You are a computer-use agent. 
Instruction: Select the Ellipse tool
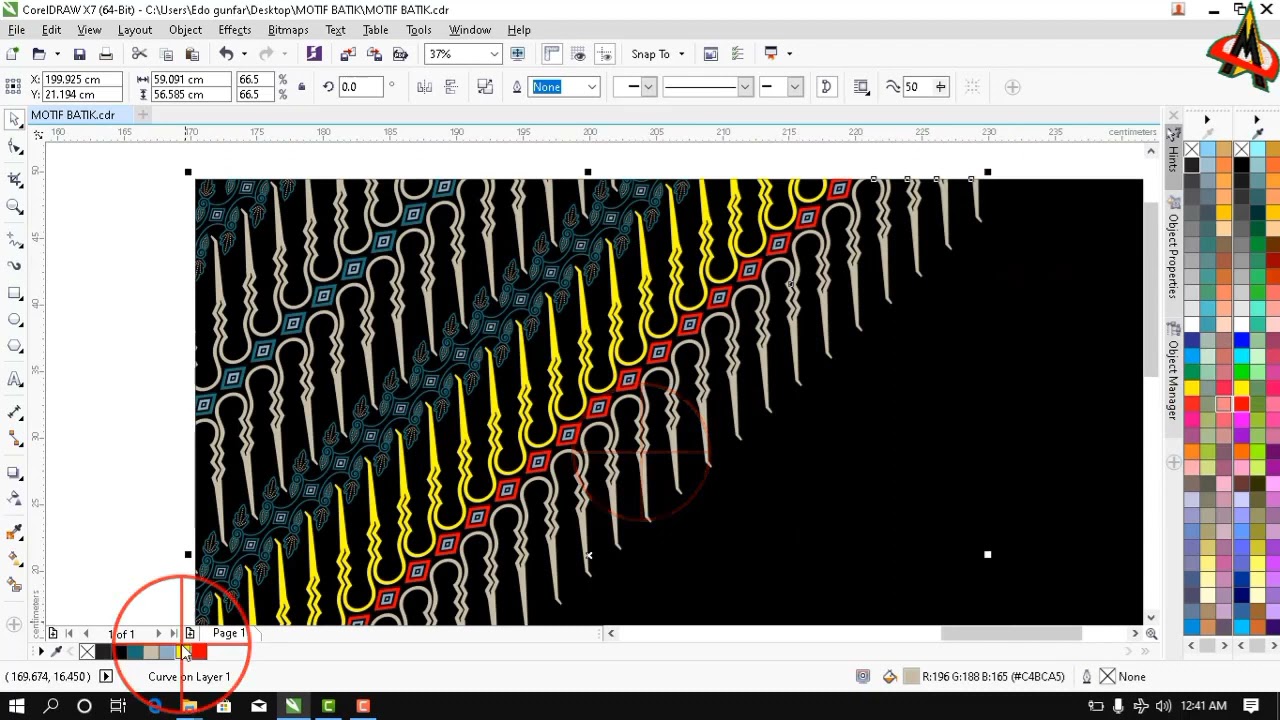click(14, 320)
